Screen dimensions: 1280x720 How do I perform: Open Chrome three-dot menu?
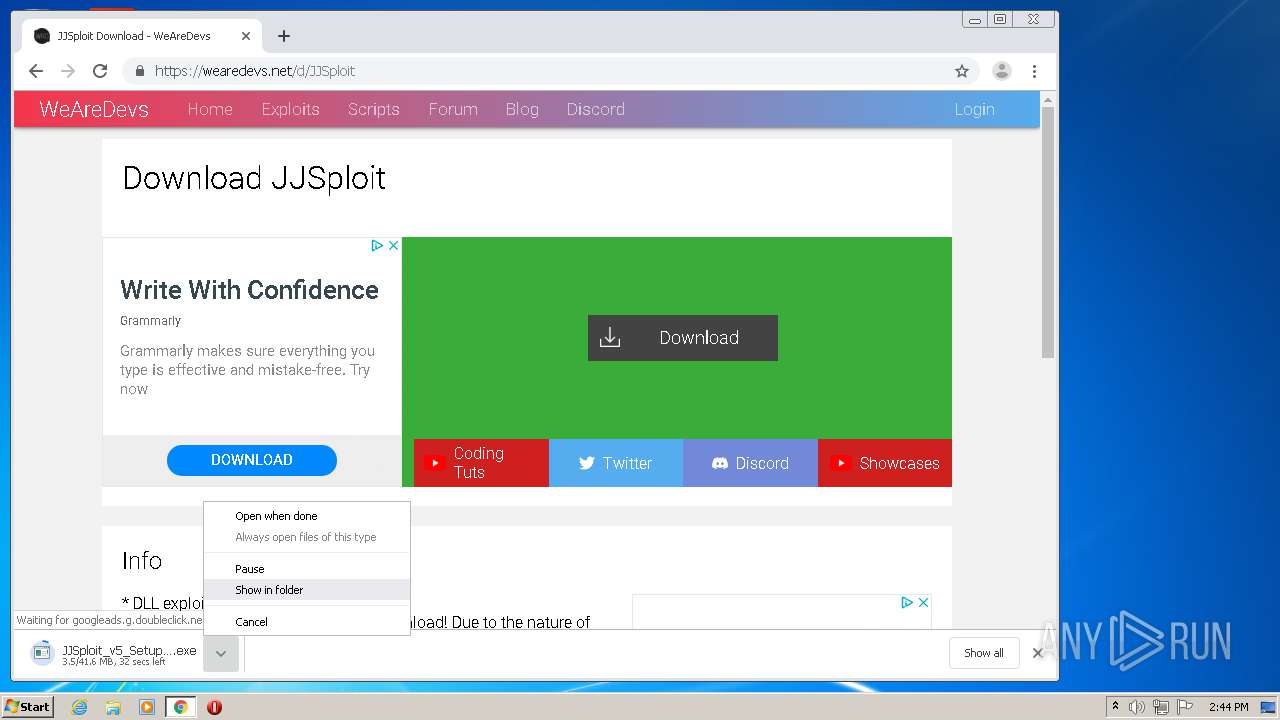(x=1034, y=71)
